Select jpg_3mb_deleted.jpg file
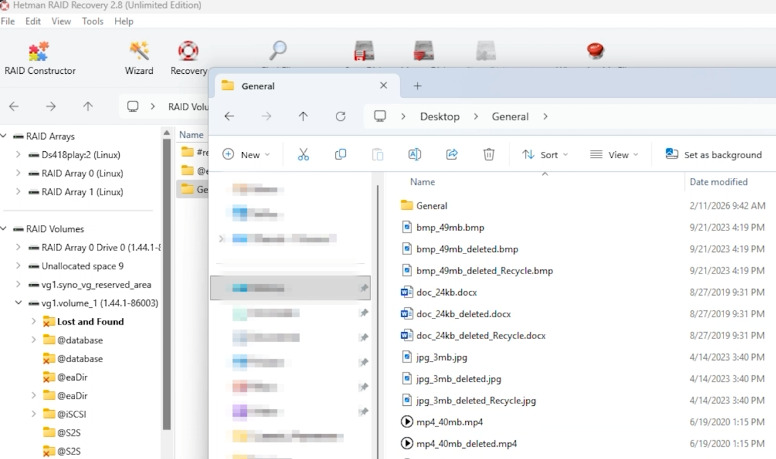The height and width of the screenshot is (459, 776). coord(458,379)
